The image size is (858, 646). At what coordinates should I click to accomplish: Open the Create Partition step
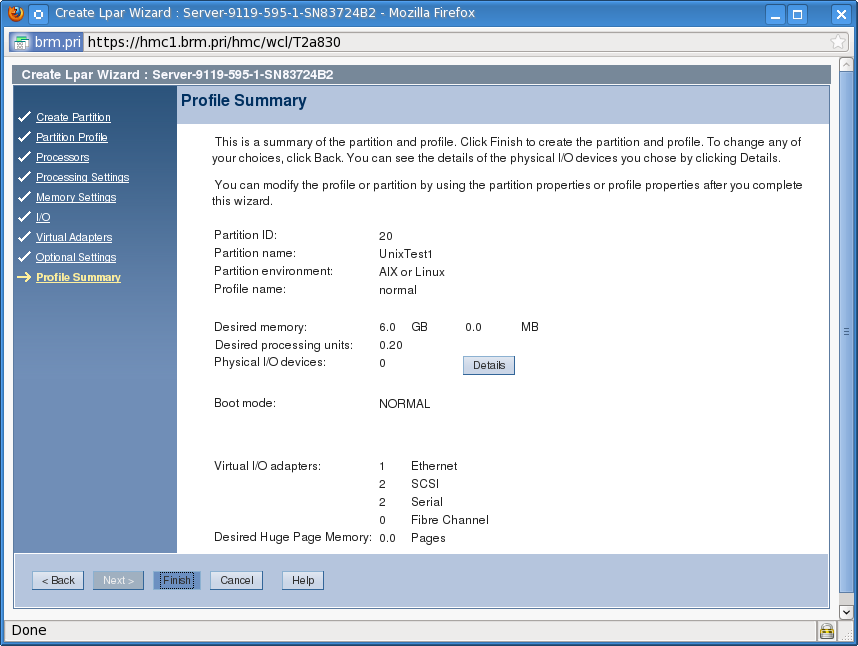[x=73, y=117]
